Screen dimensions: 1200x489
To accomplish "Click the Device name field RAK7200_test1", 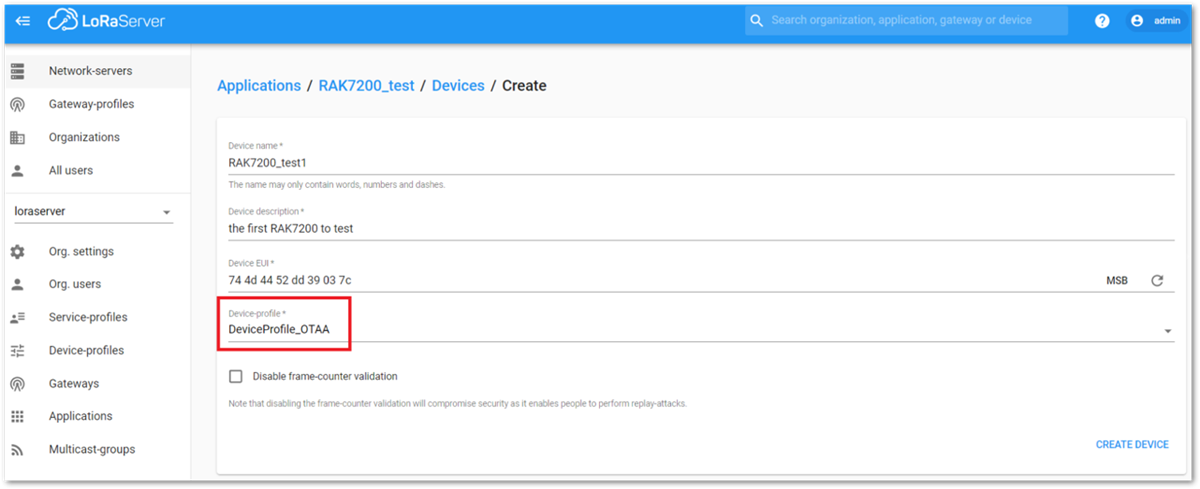I will click(701, 163).
